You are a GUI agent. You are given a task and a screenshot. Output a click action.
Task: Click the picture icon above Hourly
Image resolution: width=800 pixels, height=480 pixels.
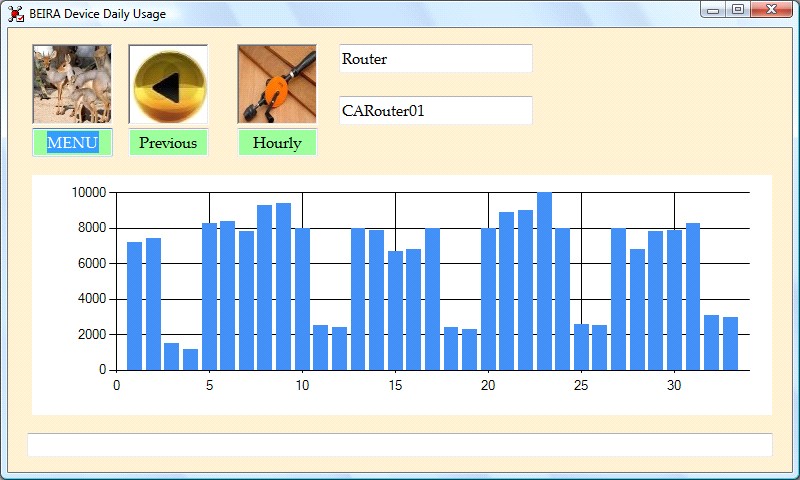click(x=277, y=84)
